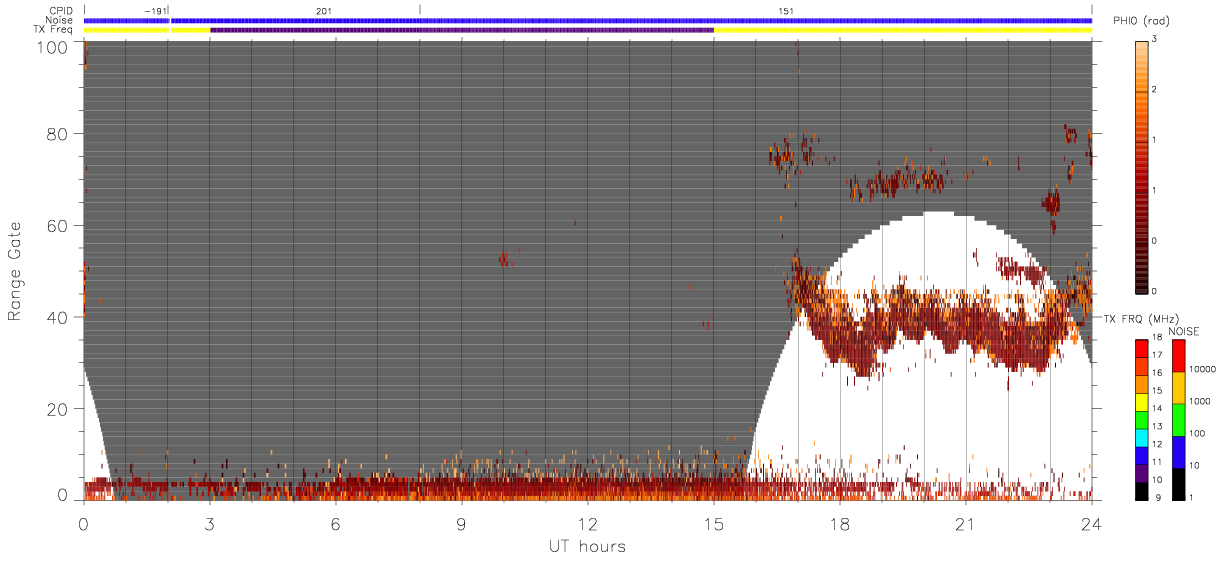
Task: Click the echo cluster near 23 UT, gate 65
Action: click(1050, 203)
